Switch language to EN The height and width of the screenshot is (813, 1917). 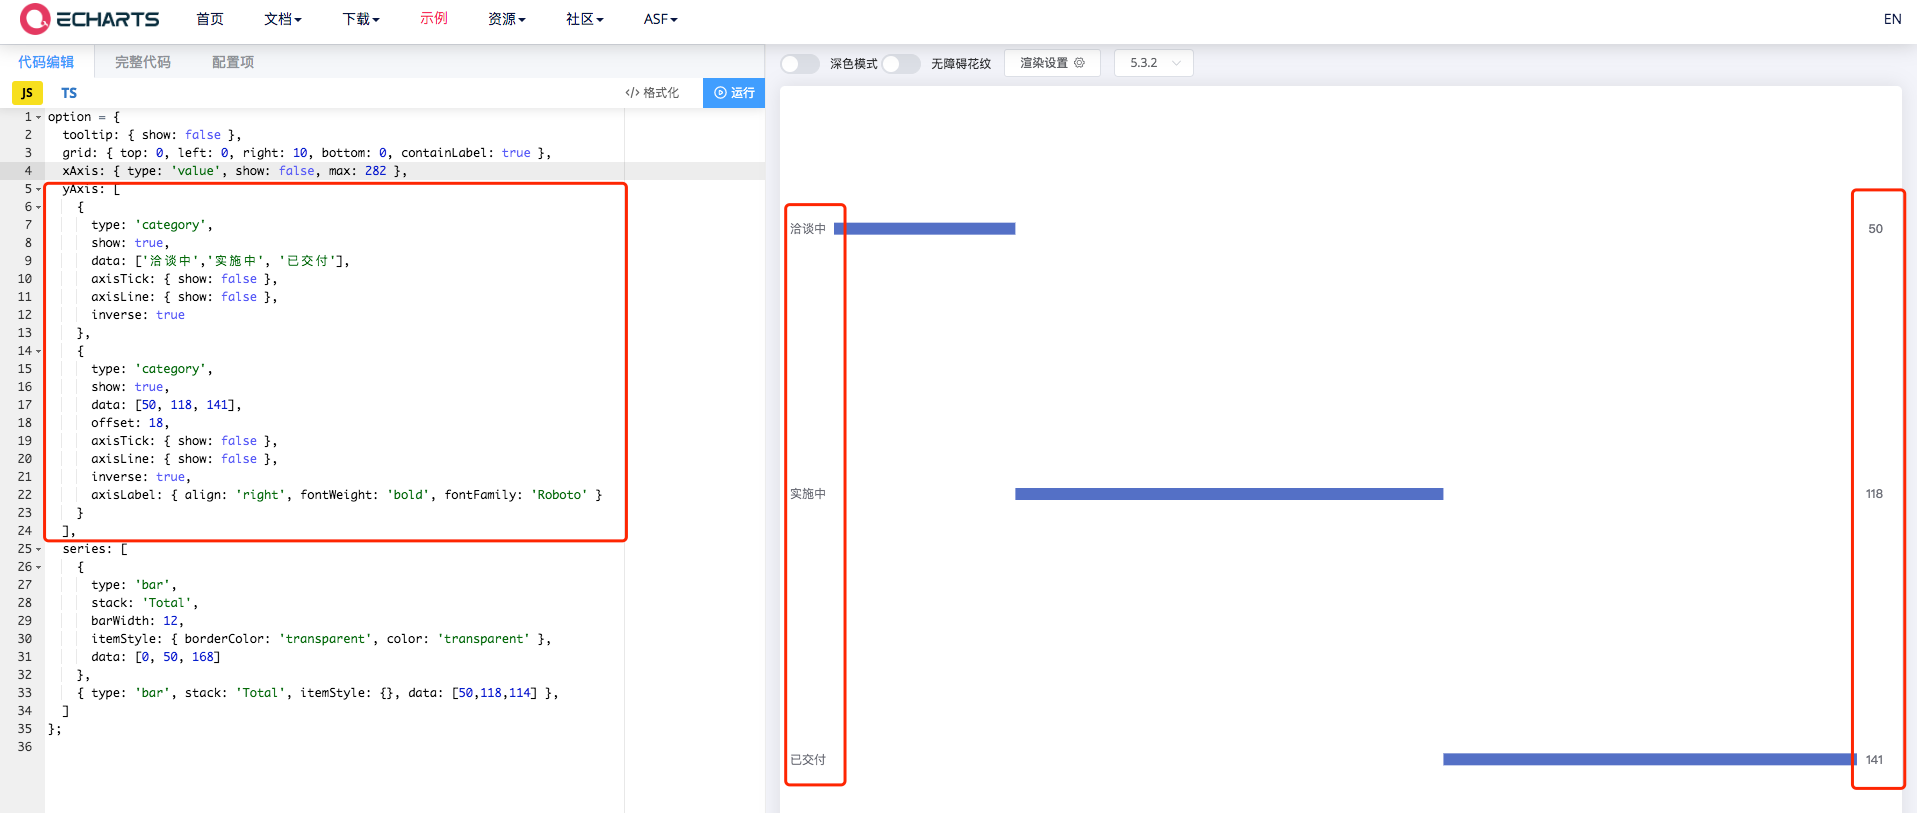[x=1892, y=19]
